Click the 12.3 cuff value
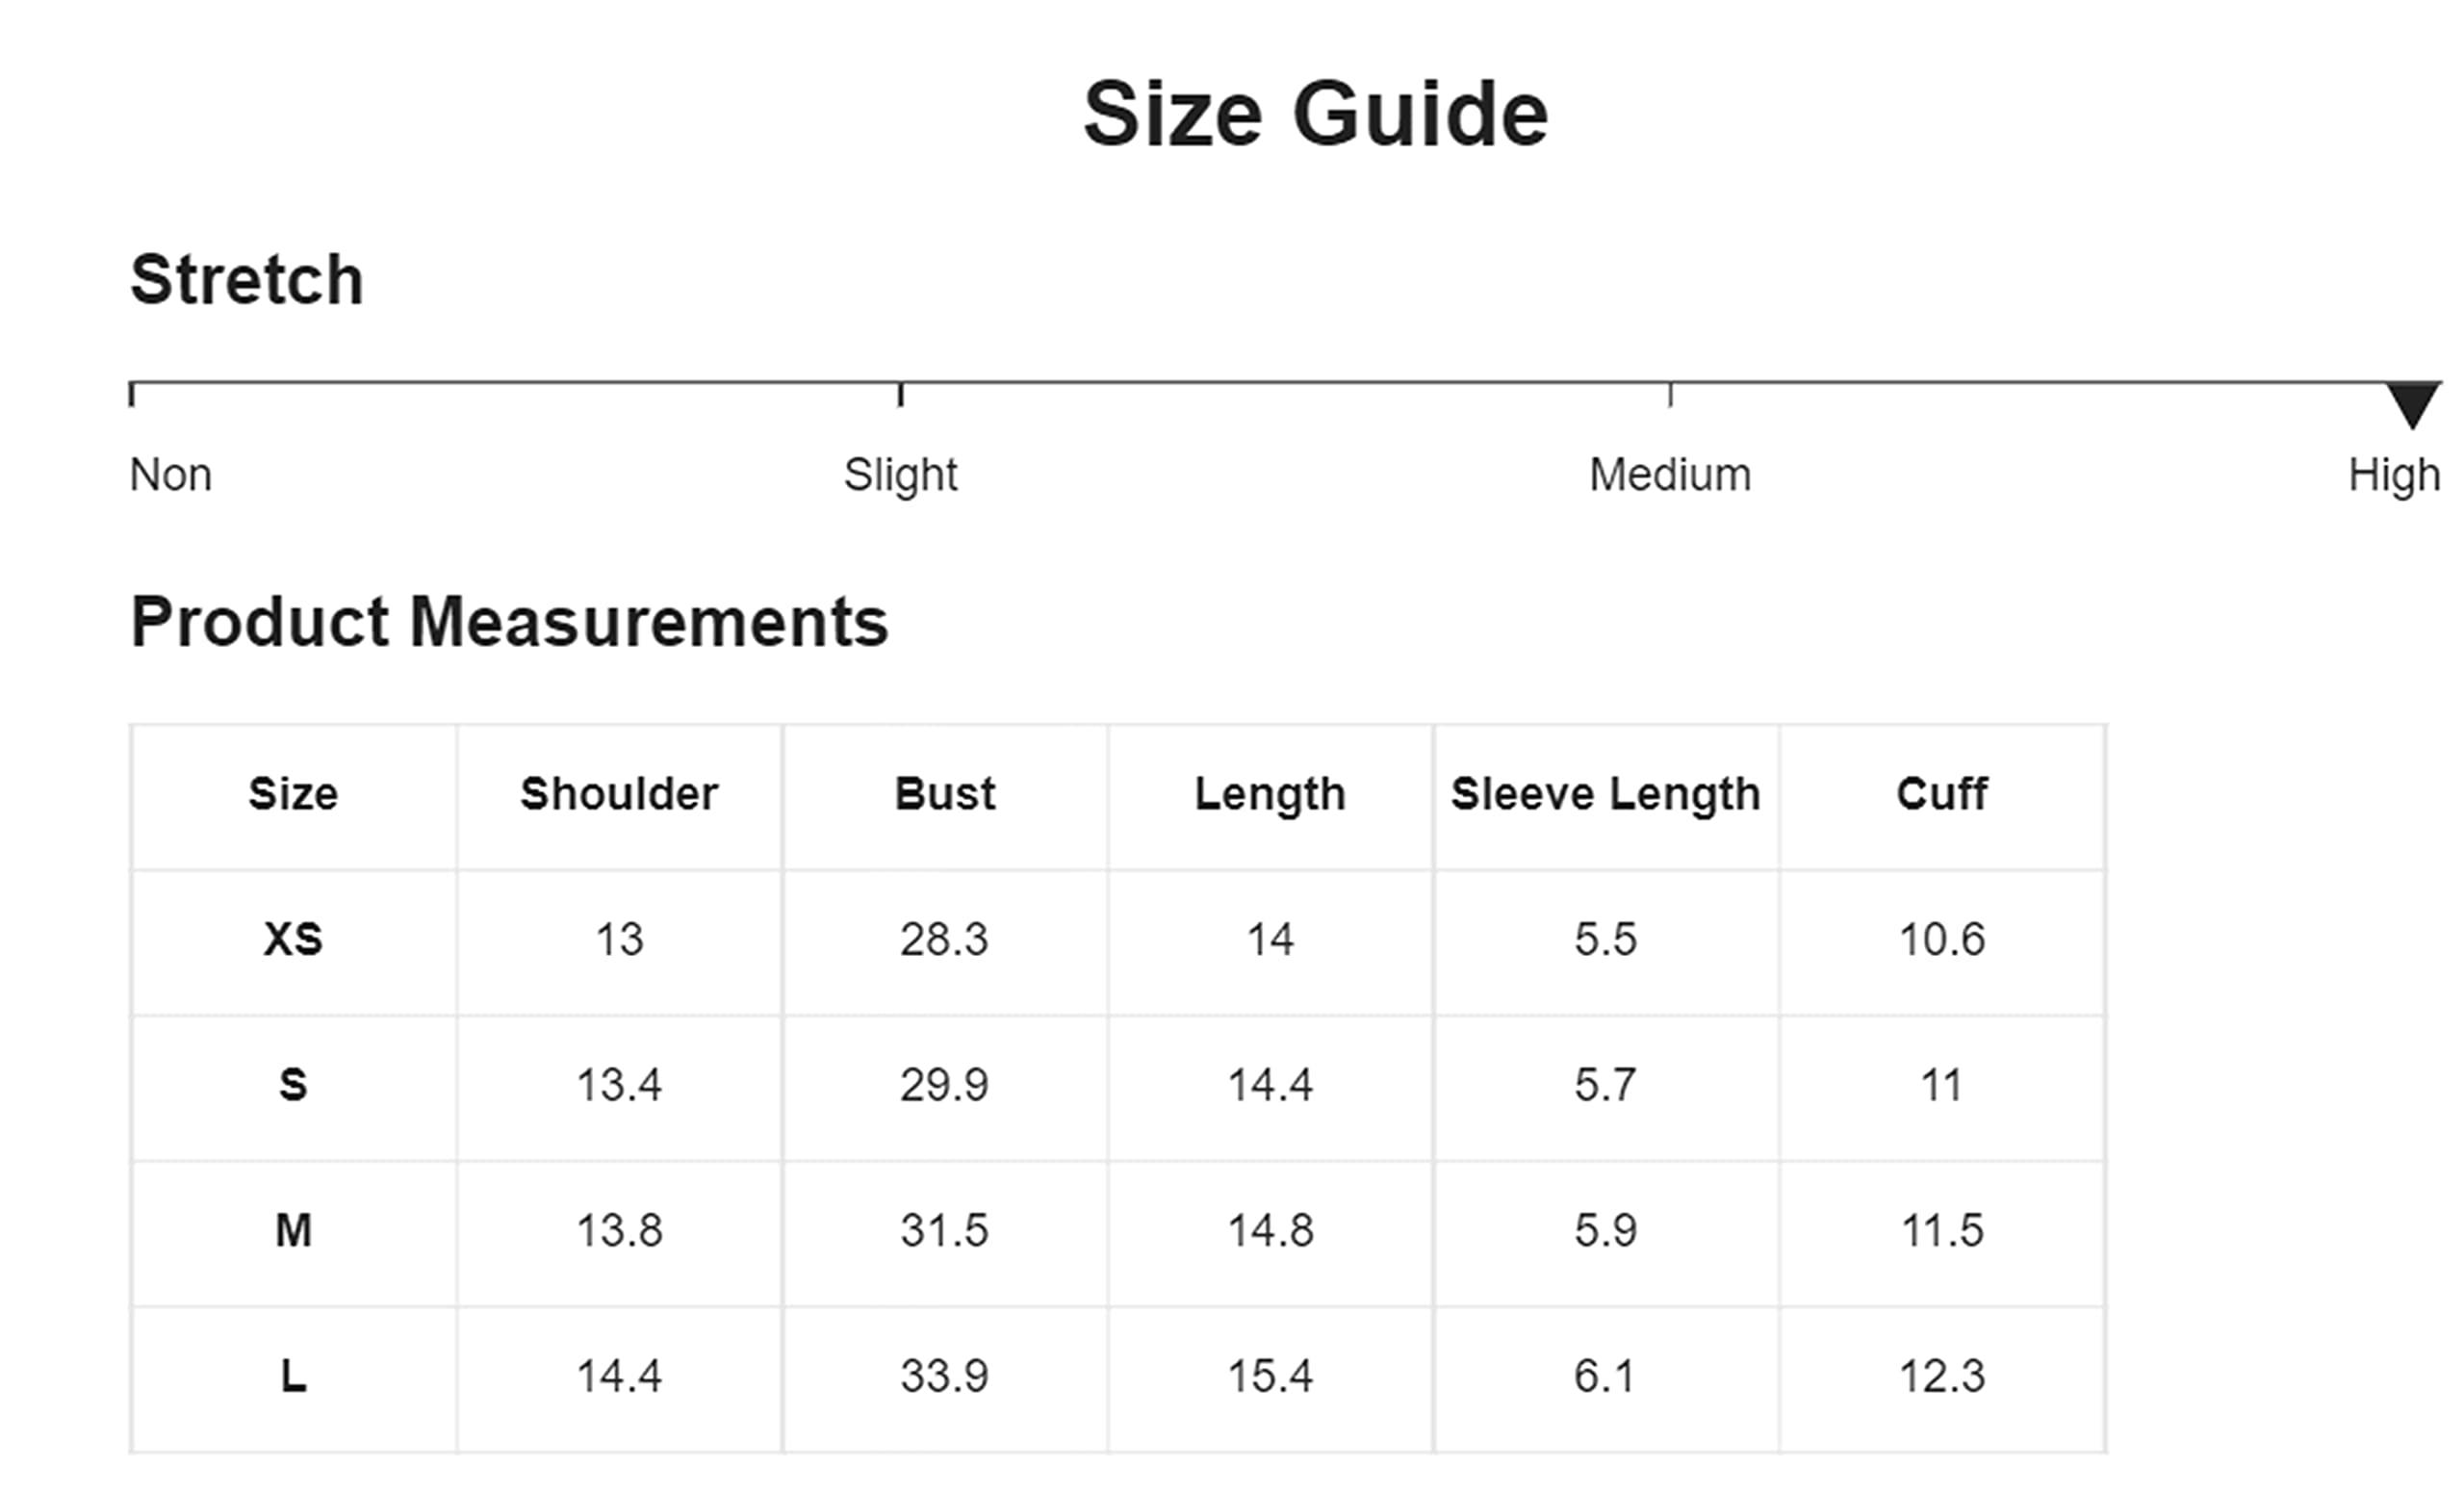The image size is (2464, 1494). click(x=1942, y=1377)
